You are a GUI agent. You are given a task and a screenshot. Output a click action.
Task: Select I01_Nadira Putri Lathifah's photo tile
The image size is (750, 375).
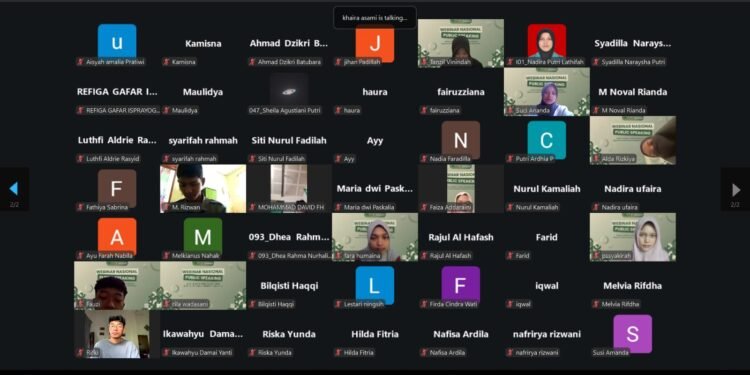[547, 43]
